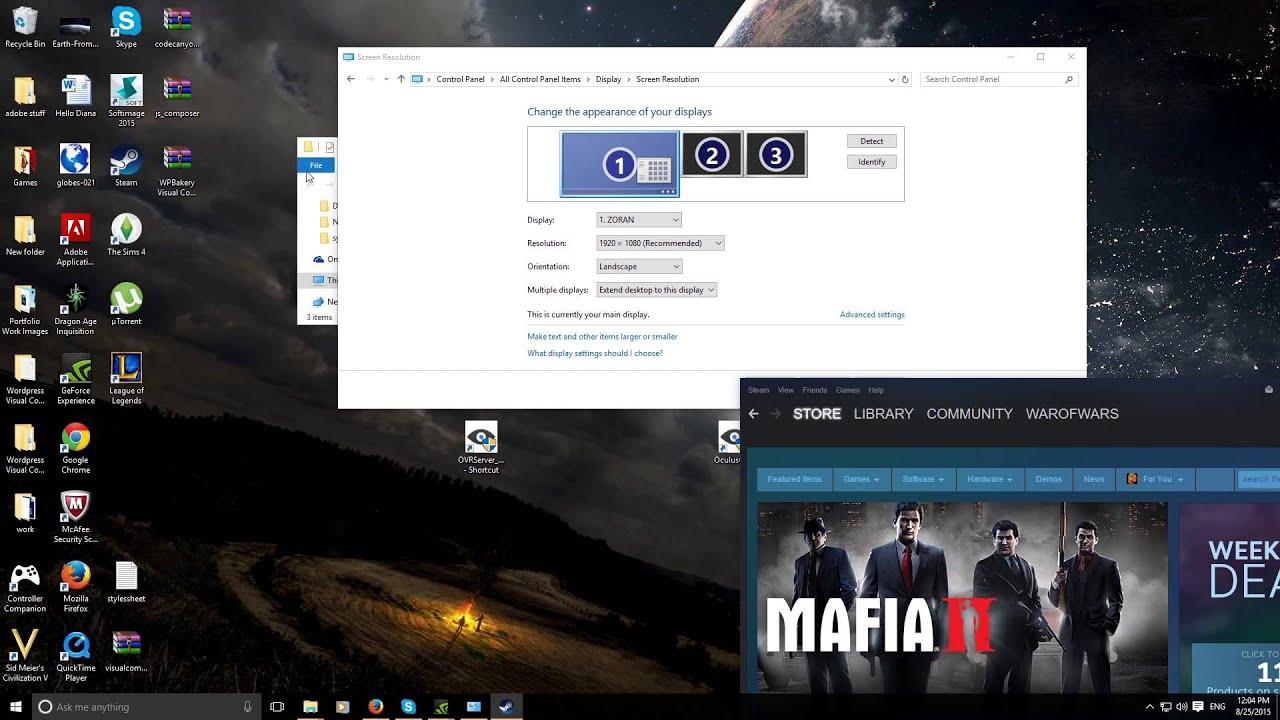Expand Steam store Hardware dropdown
This screenshot has height=720, width=1280.
coord(989,479)
